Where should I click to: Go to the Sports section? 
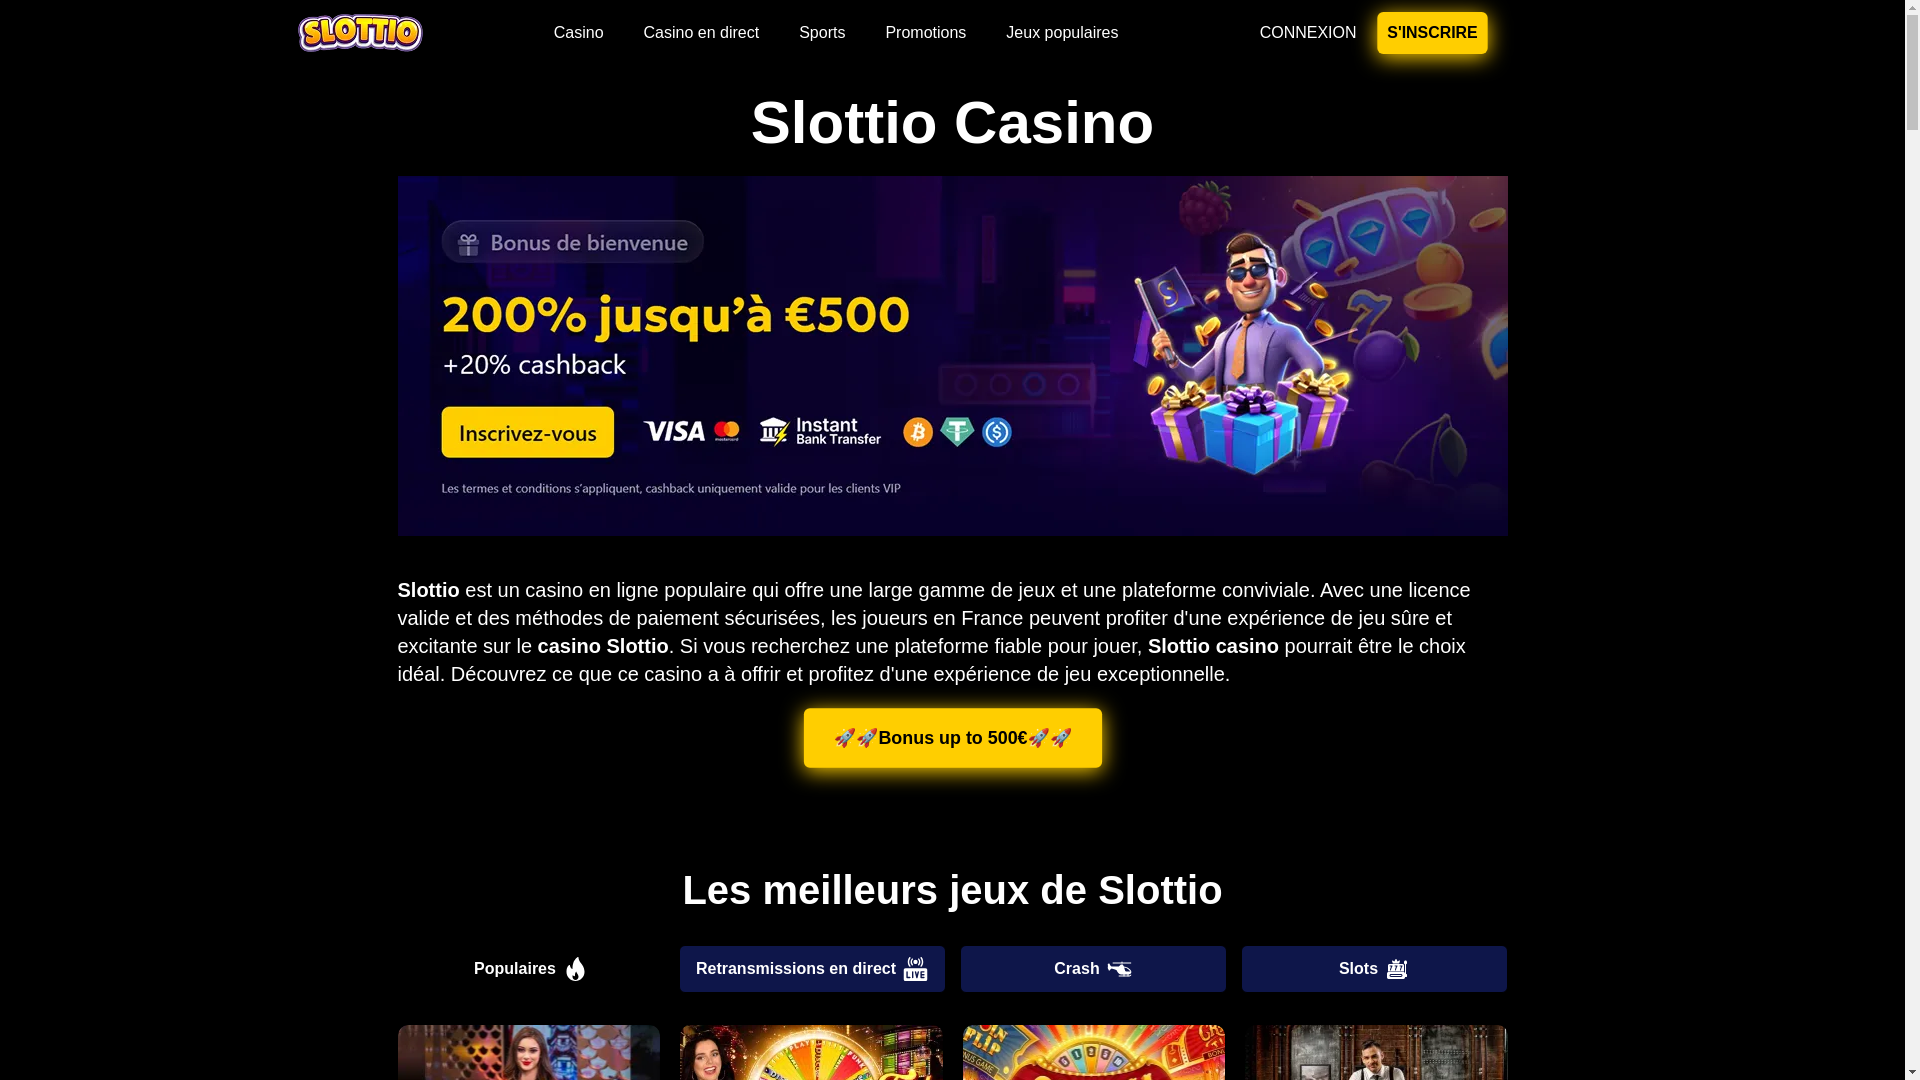[822, 33]
